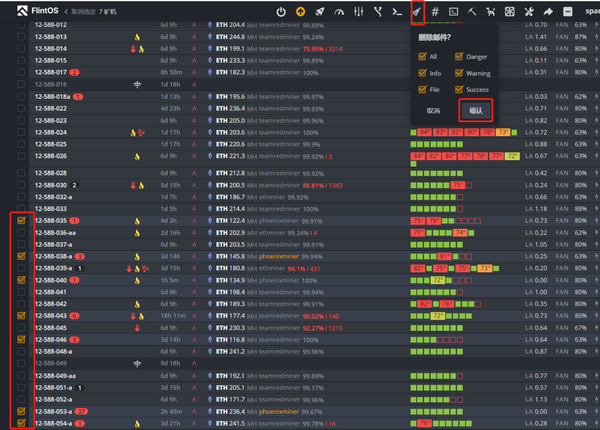Uncheck the Danger checkbox
This screenshot has width=600, height=430.
click(x=459, y=57)
